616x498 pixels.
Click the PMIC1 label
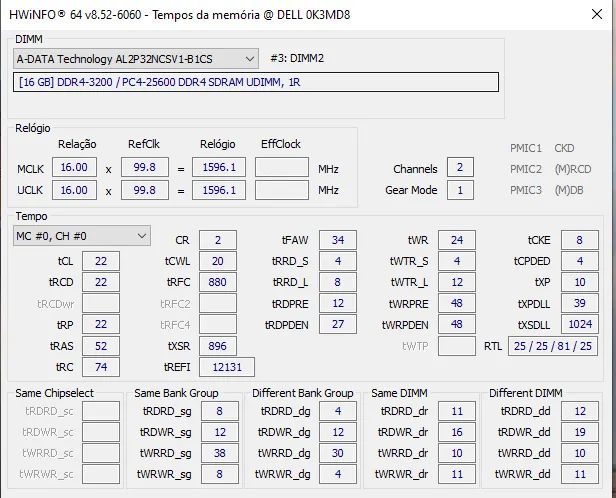(x=526, y=148)
